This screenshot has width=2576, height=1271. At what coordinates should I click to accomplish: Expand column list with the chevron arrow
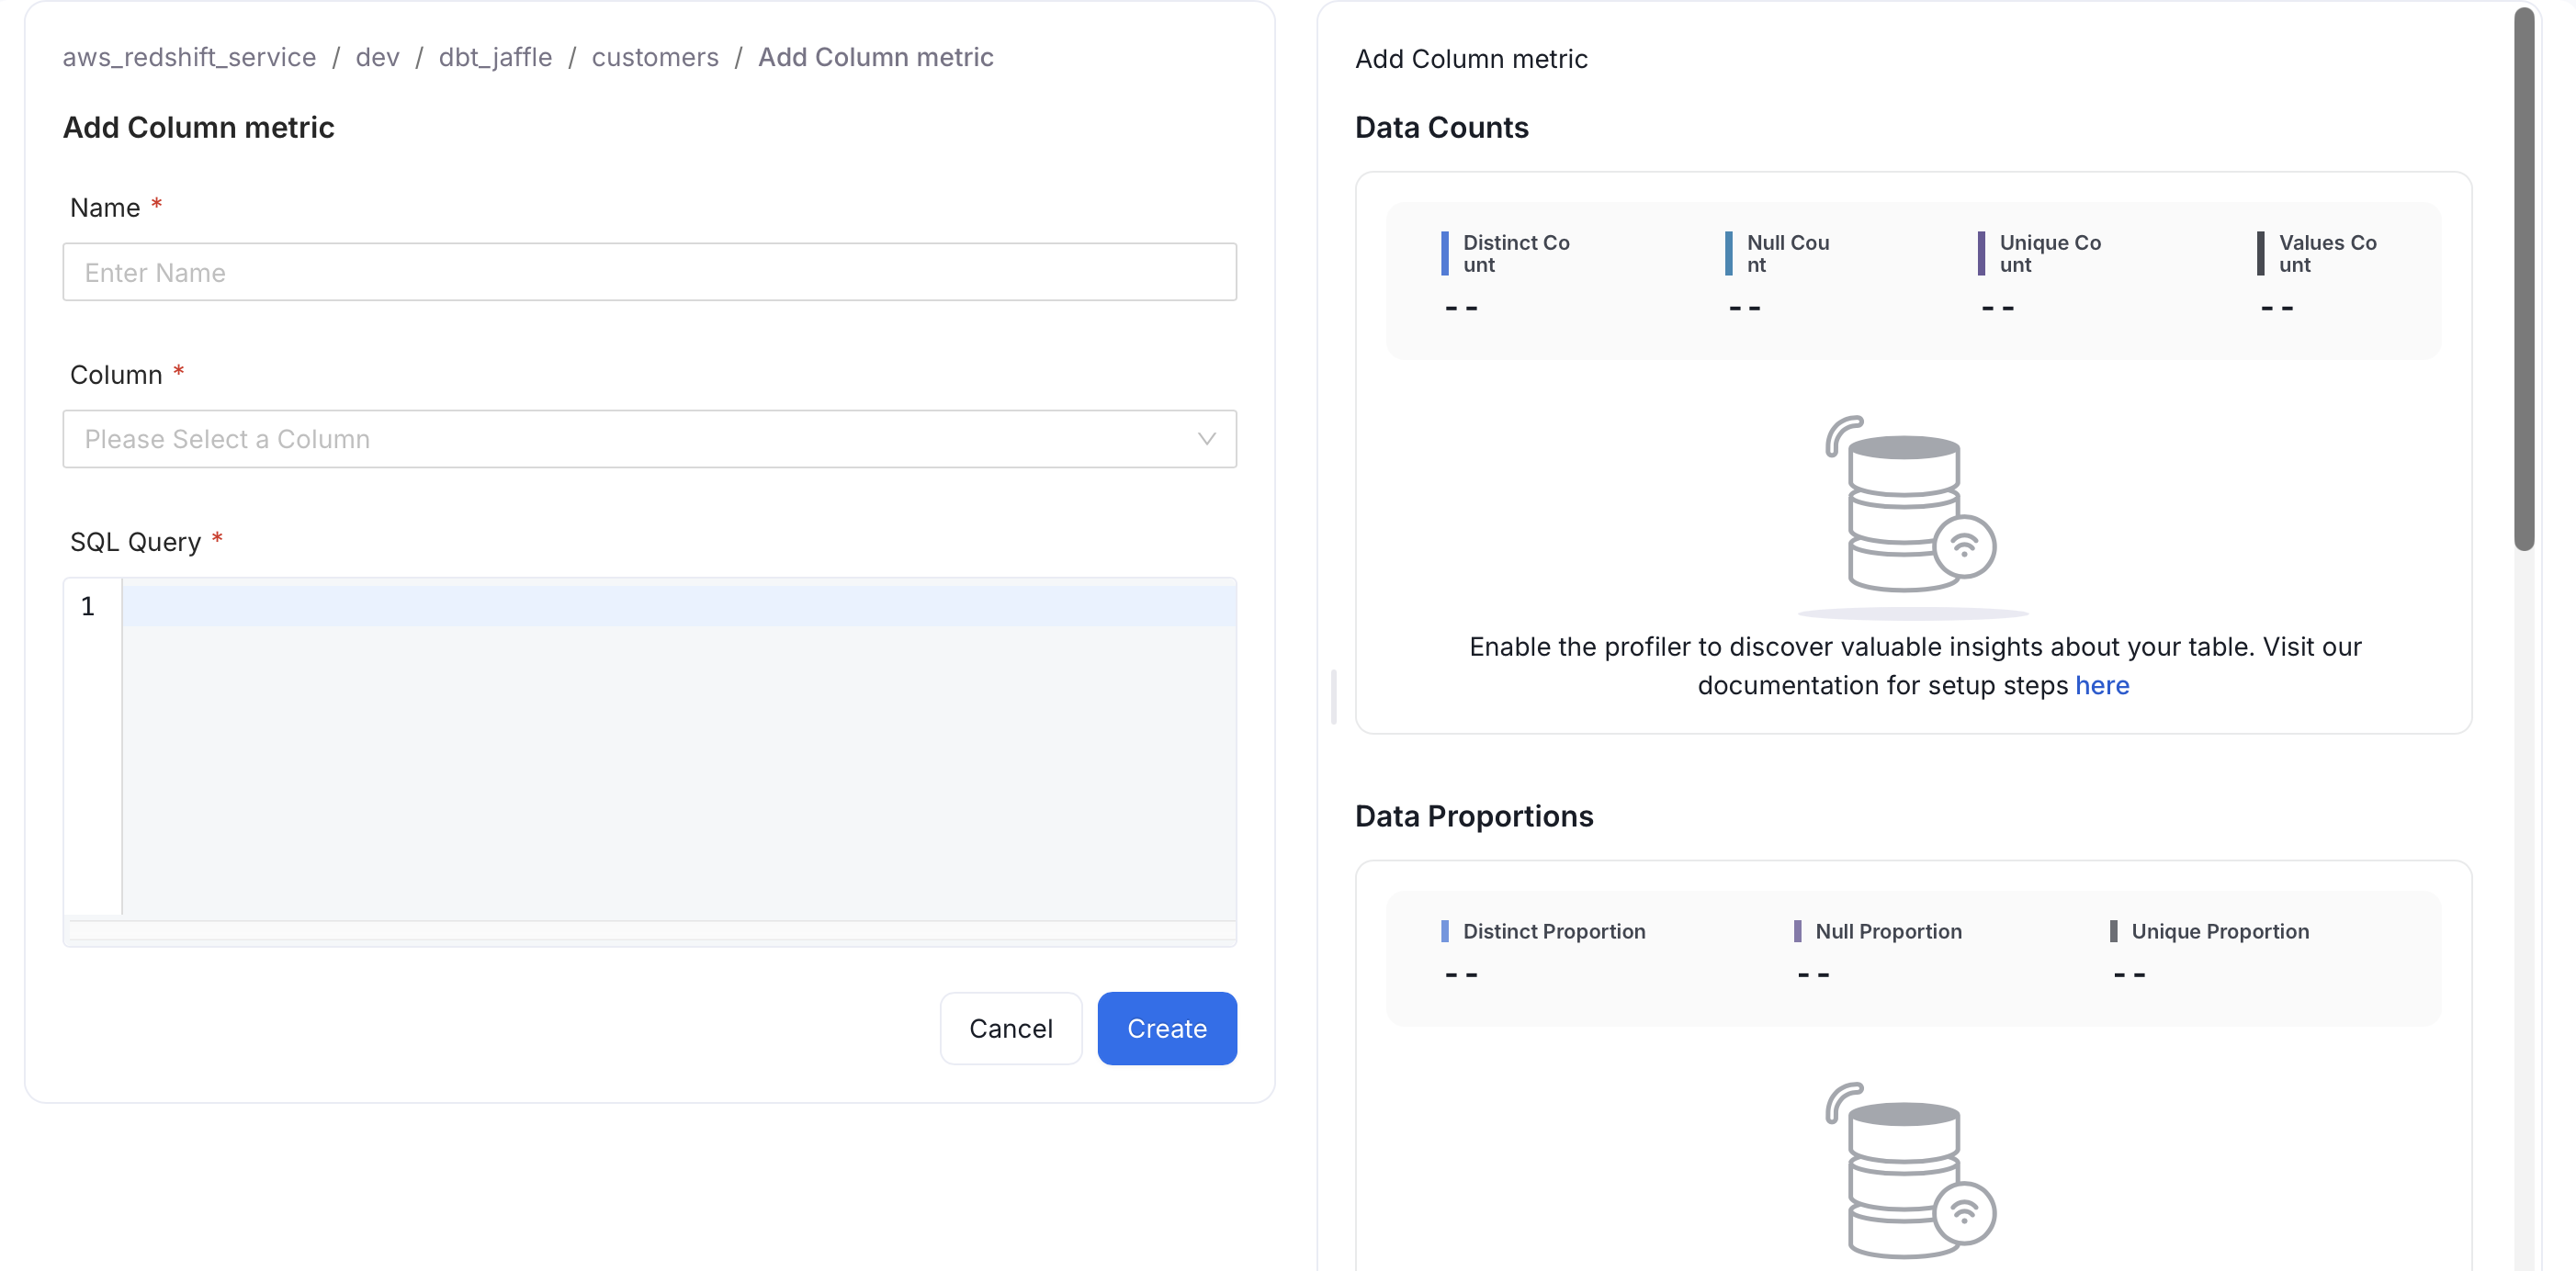(1206, 439)
